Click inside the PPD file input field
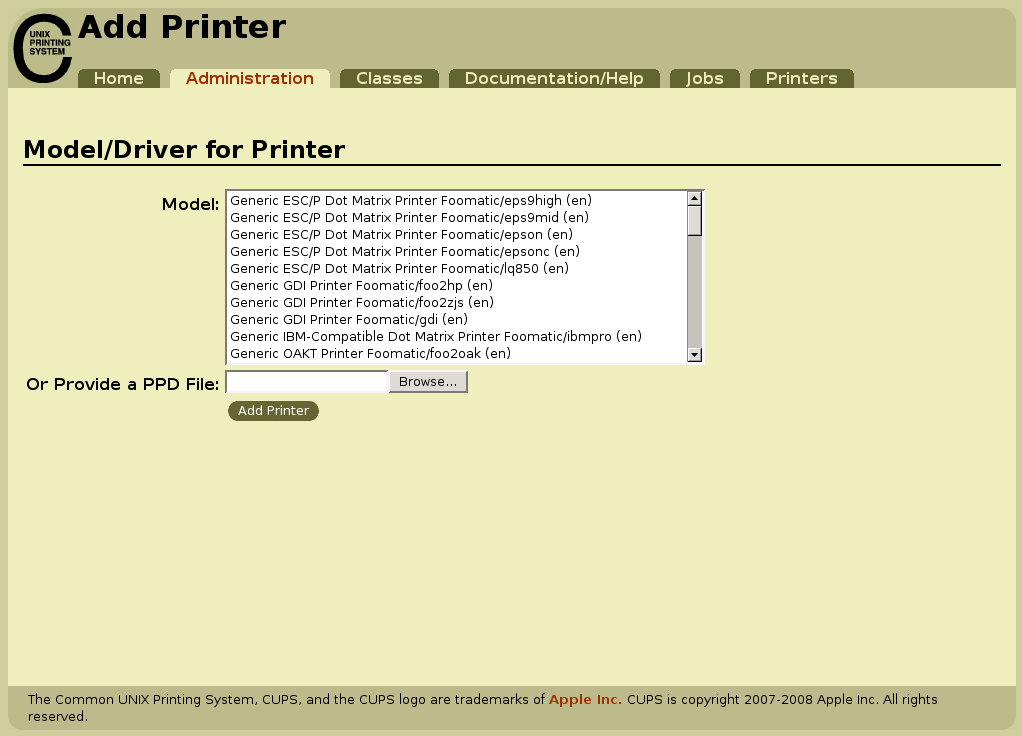The image size is (1022, 736). (305, 381)
